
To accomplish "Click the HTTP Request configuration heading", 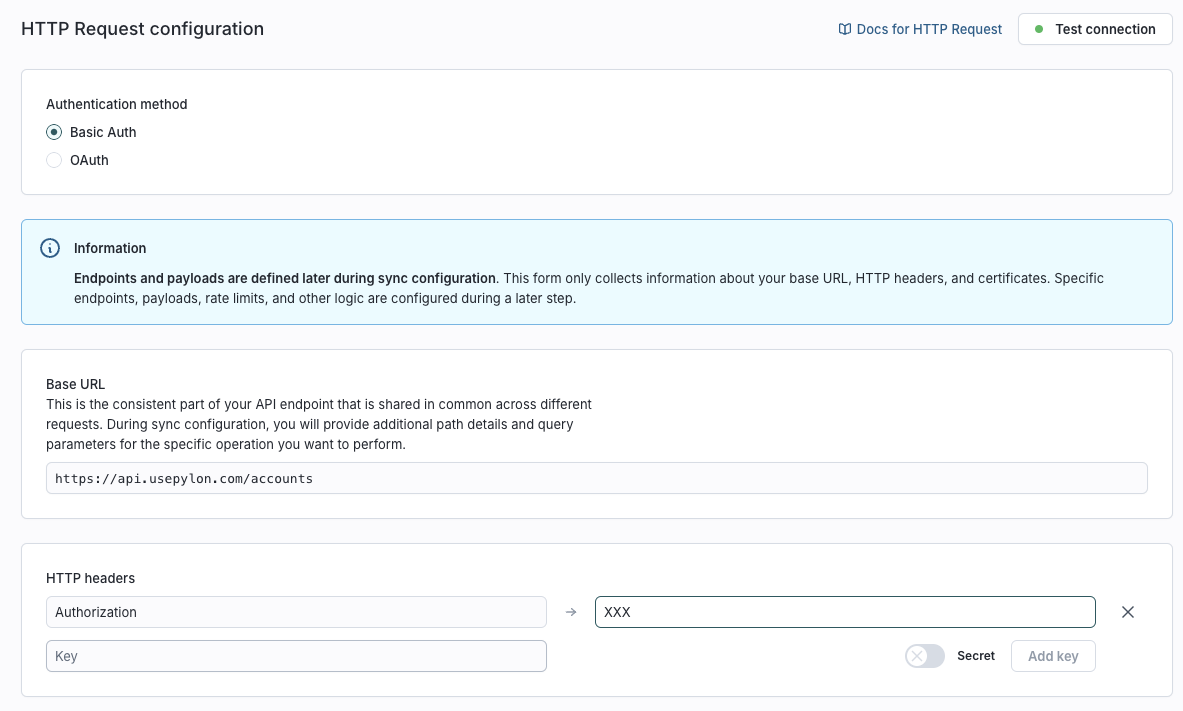I will click(x=142, y=29).
